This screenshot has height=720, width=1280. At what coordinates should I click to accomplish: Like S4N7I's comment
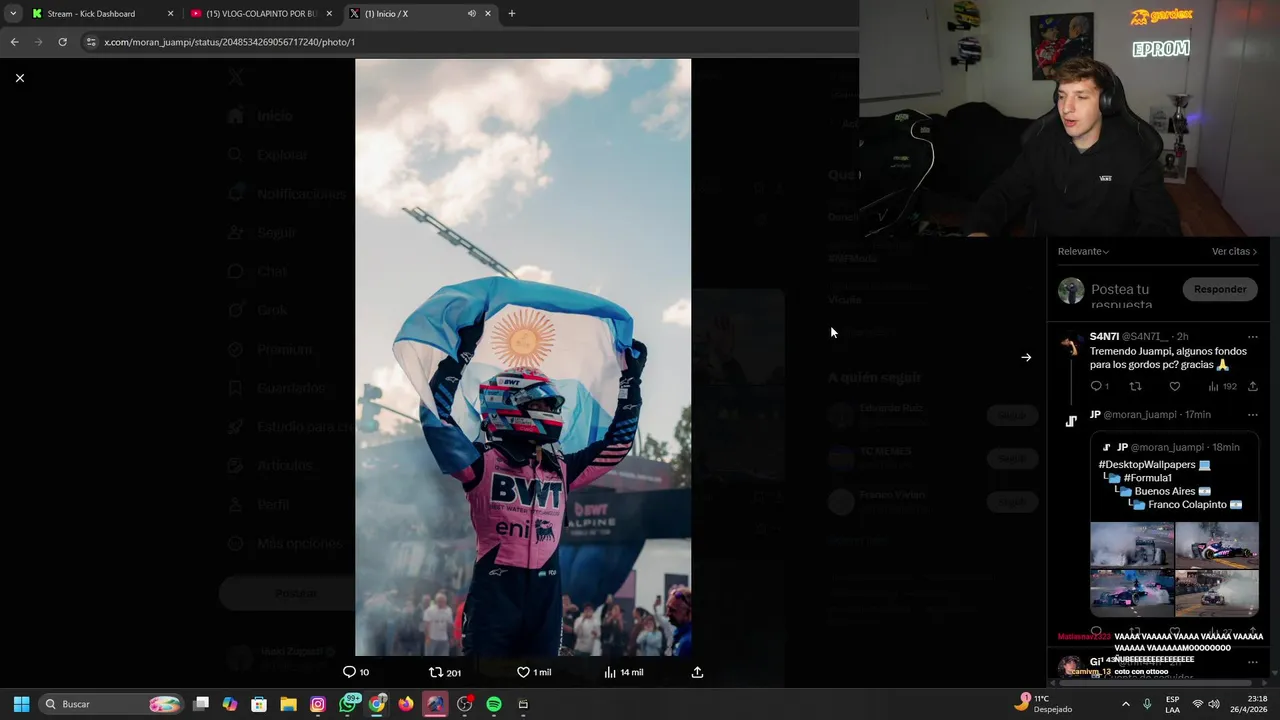[x=1175, y=386]
